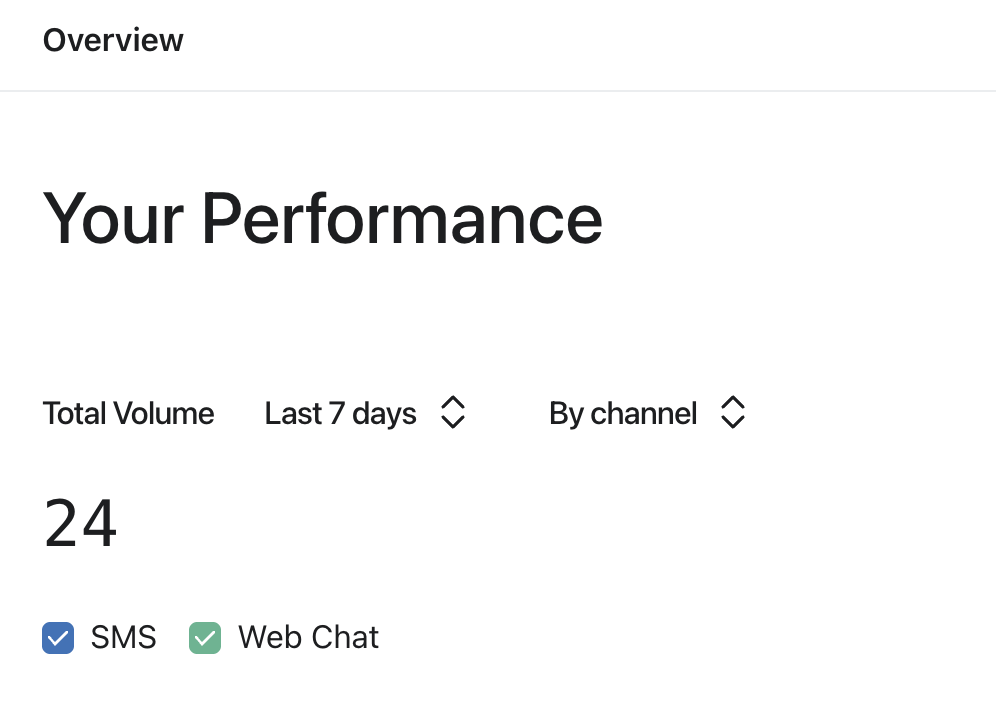The height and width of the screenshot is (708, 996).
Task: Click the upward arrow of the By channel selector
Action: 733,403
